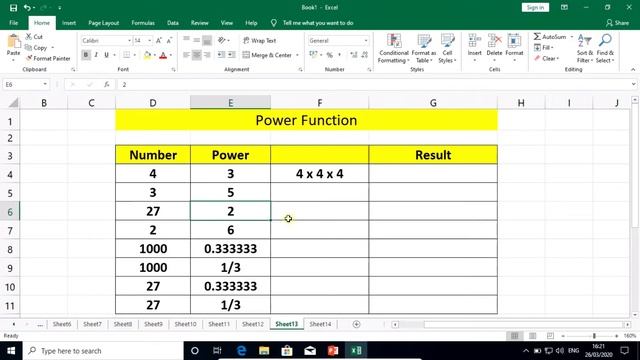Open the File tab
Image resolution: width=640 pixels, height=360 pixels.
coord(13,23)
